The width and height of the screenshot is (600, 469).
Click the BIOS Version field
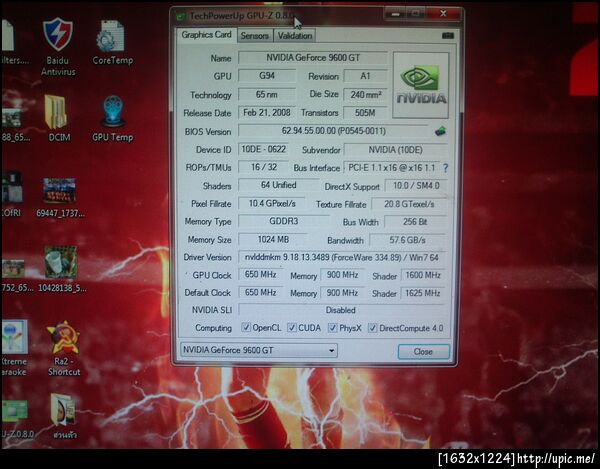click(333, 131)
